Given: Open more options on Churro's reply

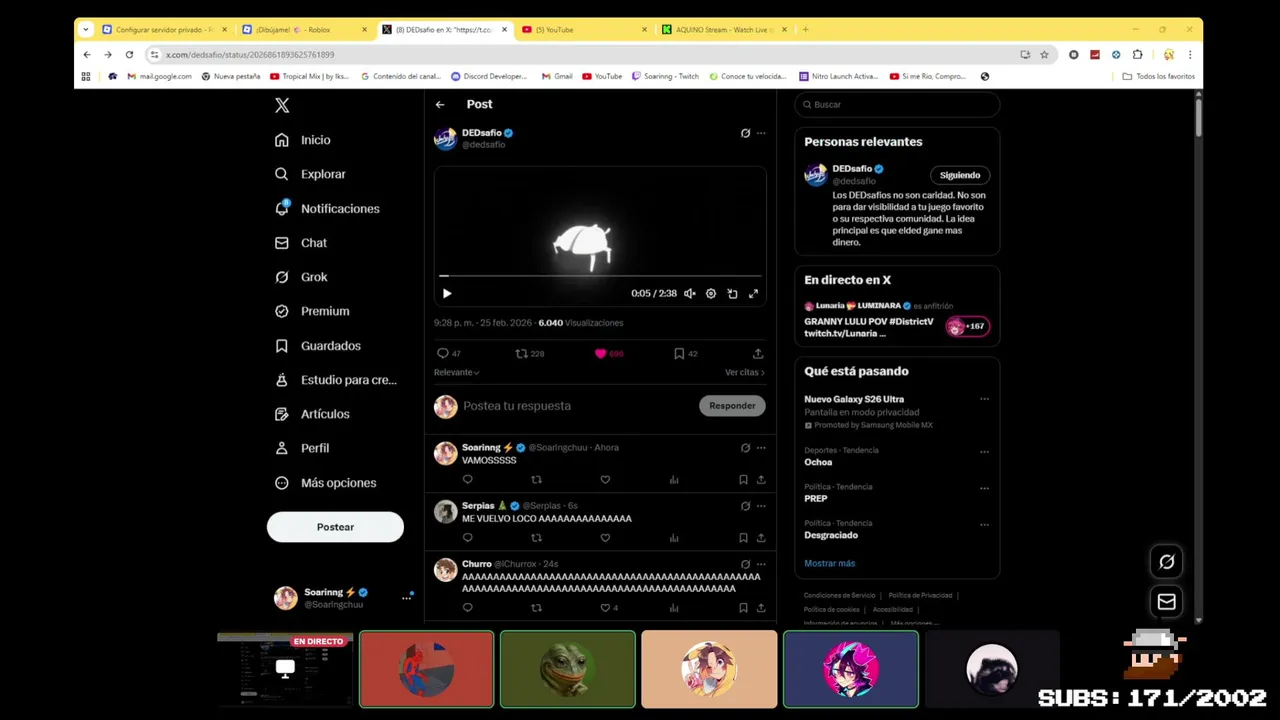Looking at the screenshot, I should tap(761, 564).
